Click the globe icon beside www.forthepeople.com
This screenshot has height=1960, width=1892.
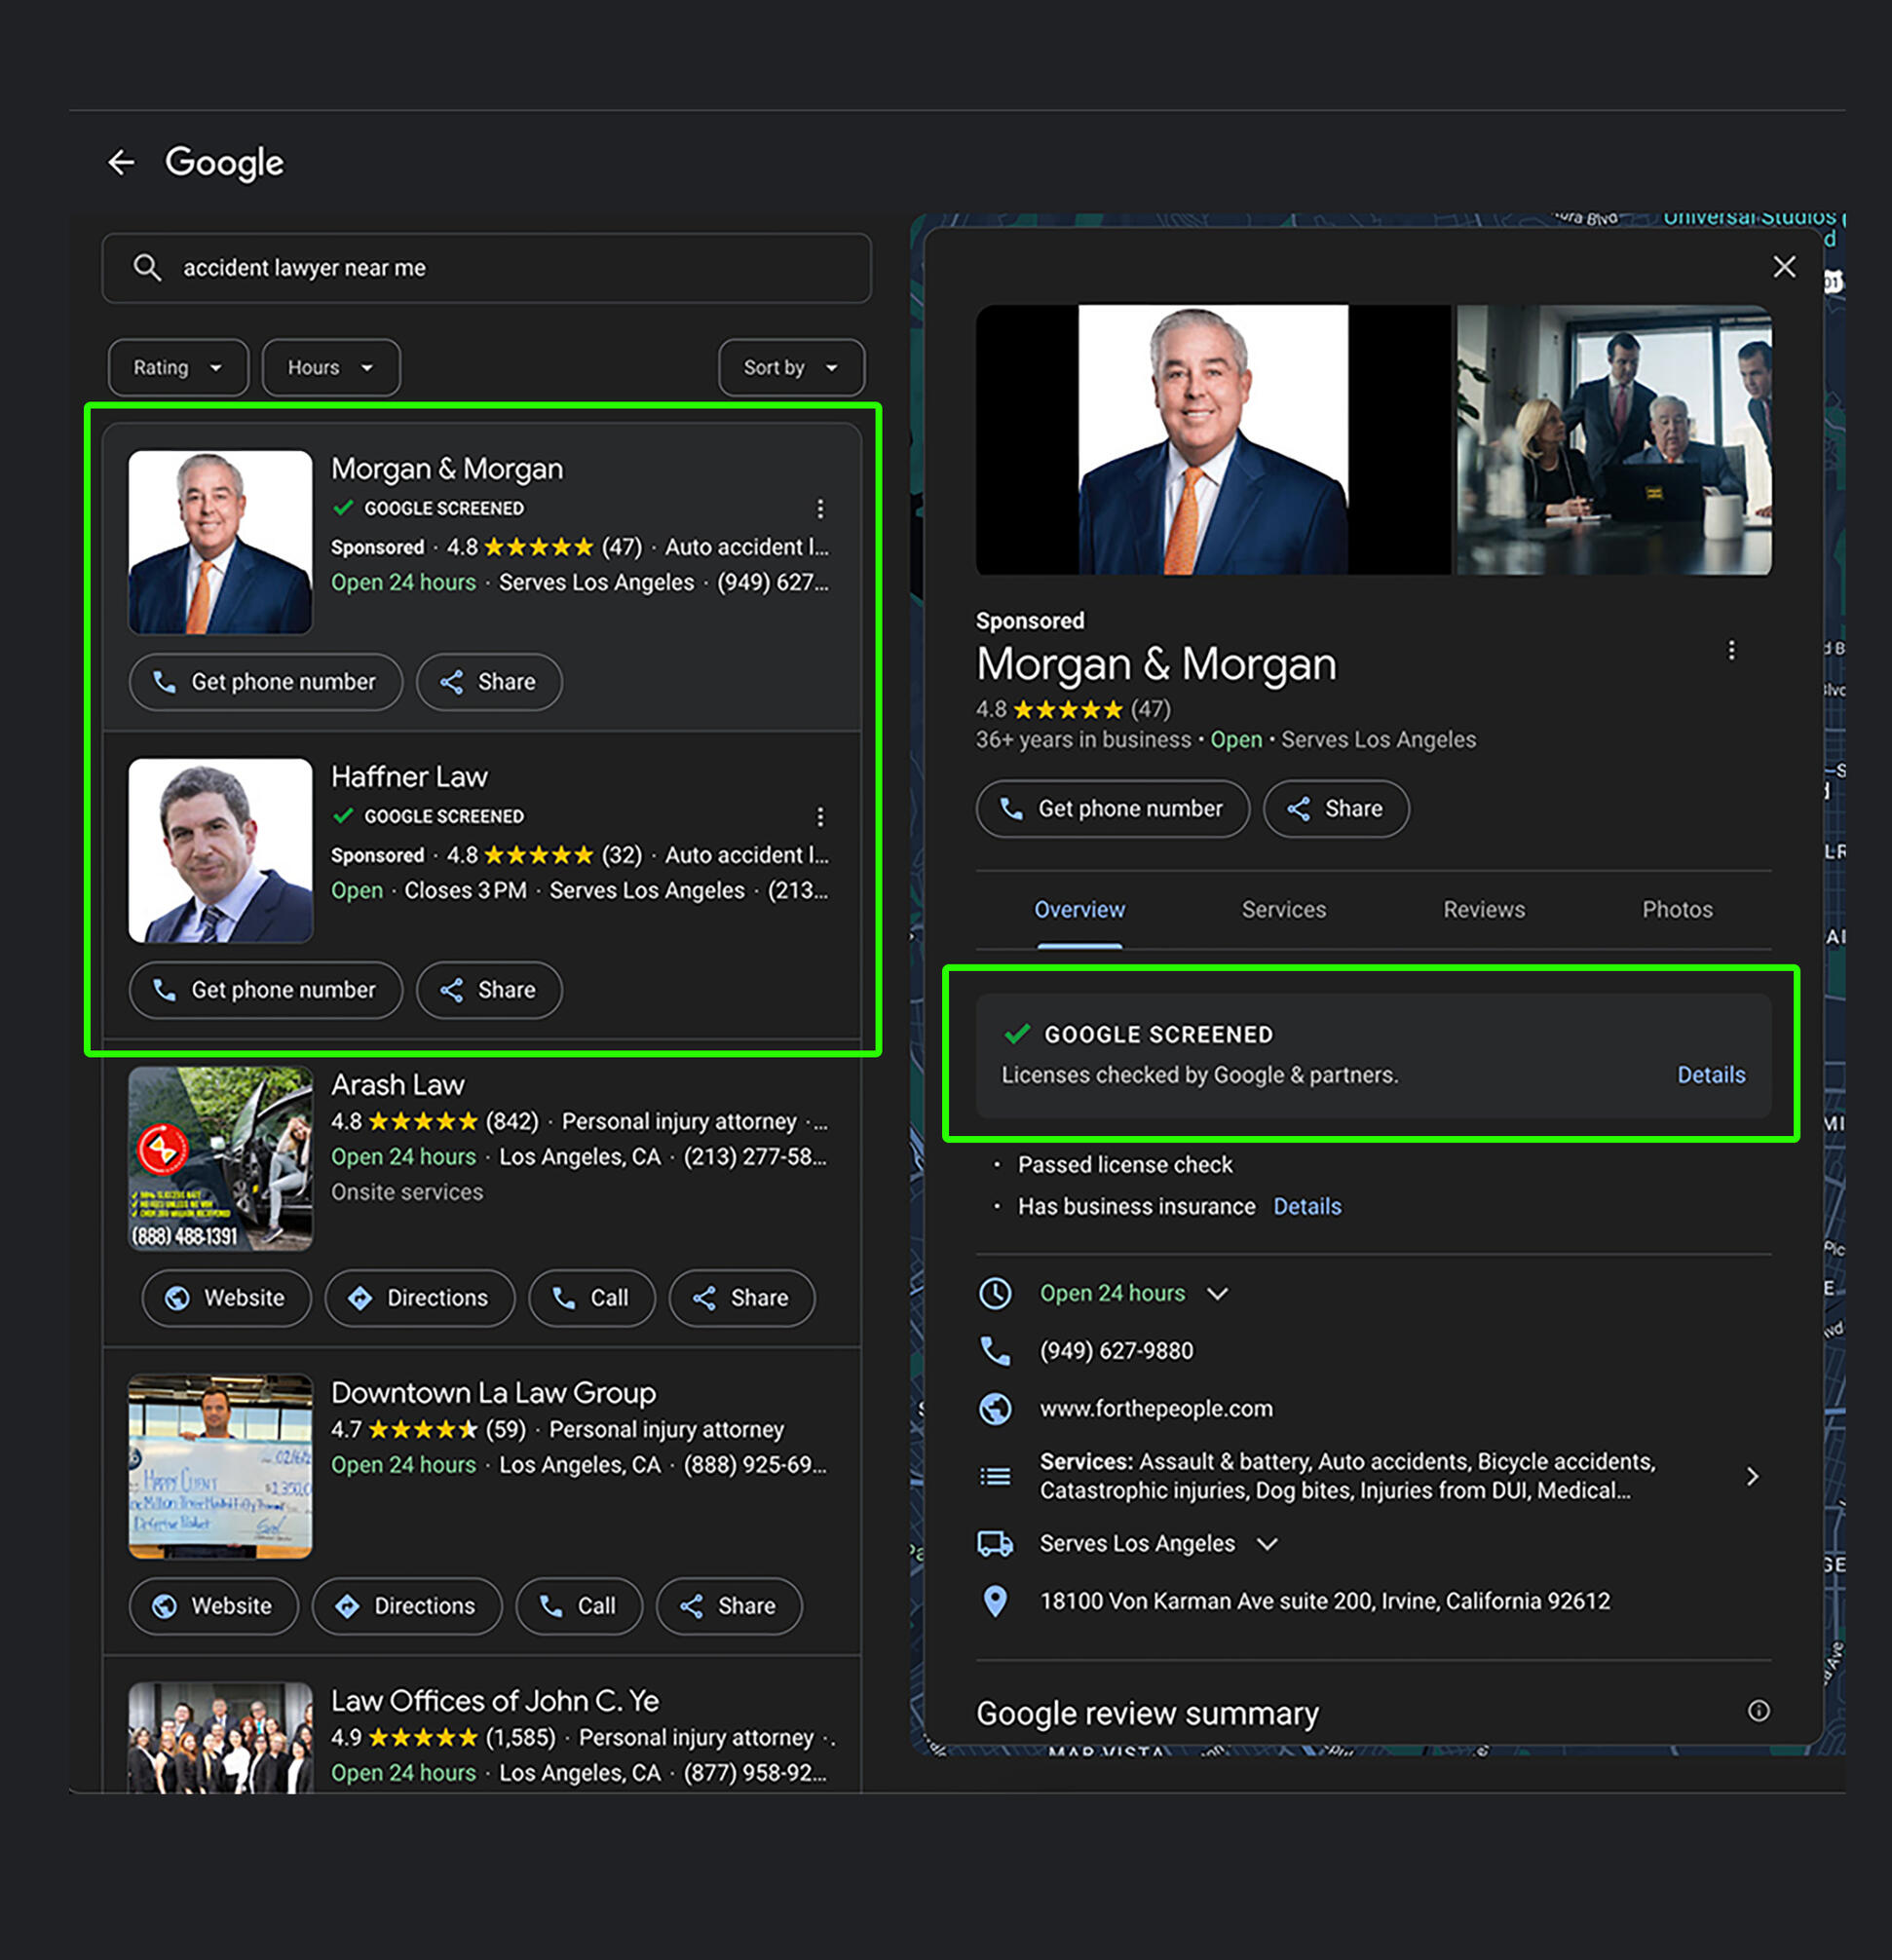pyautogui.click(x=994, y=1408)
